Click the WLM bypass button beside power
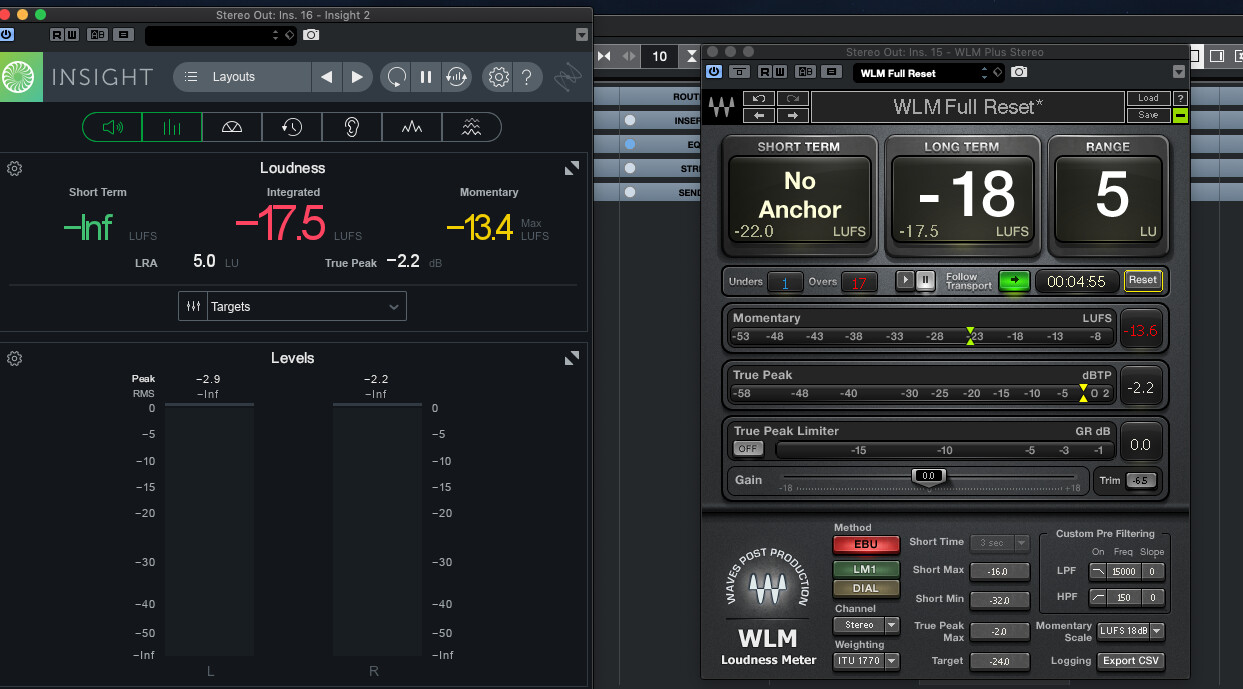 click(x=740, y=72)
